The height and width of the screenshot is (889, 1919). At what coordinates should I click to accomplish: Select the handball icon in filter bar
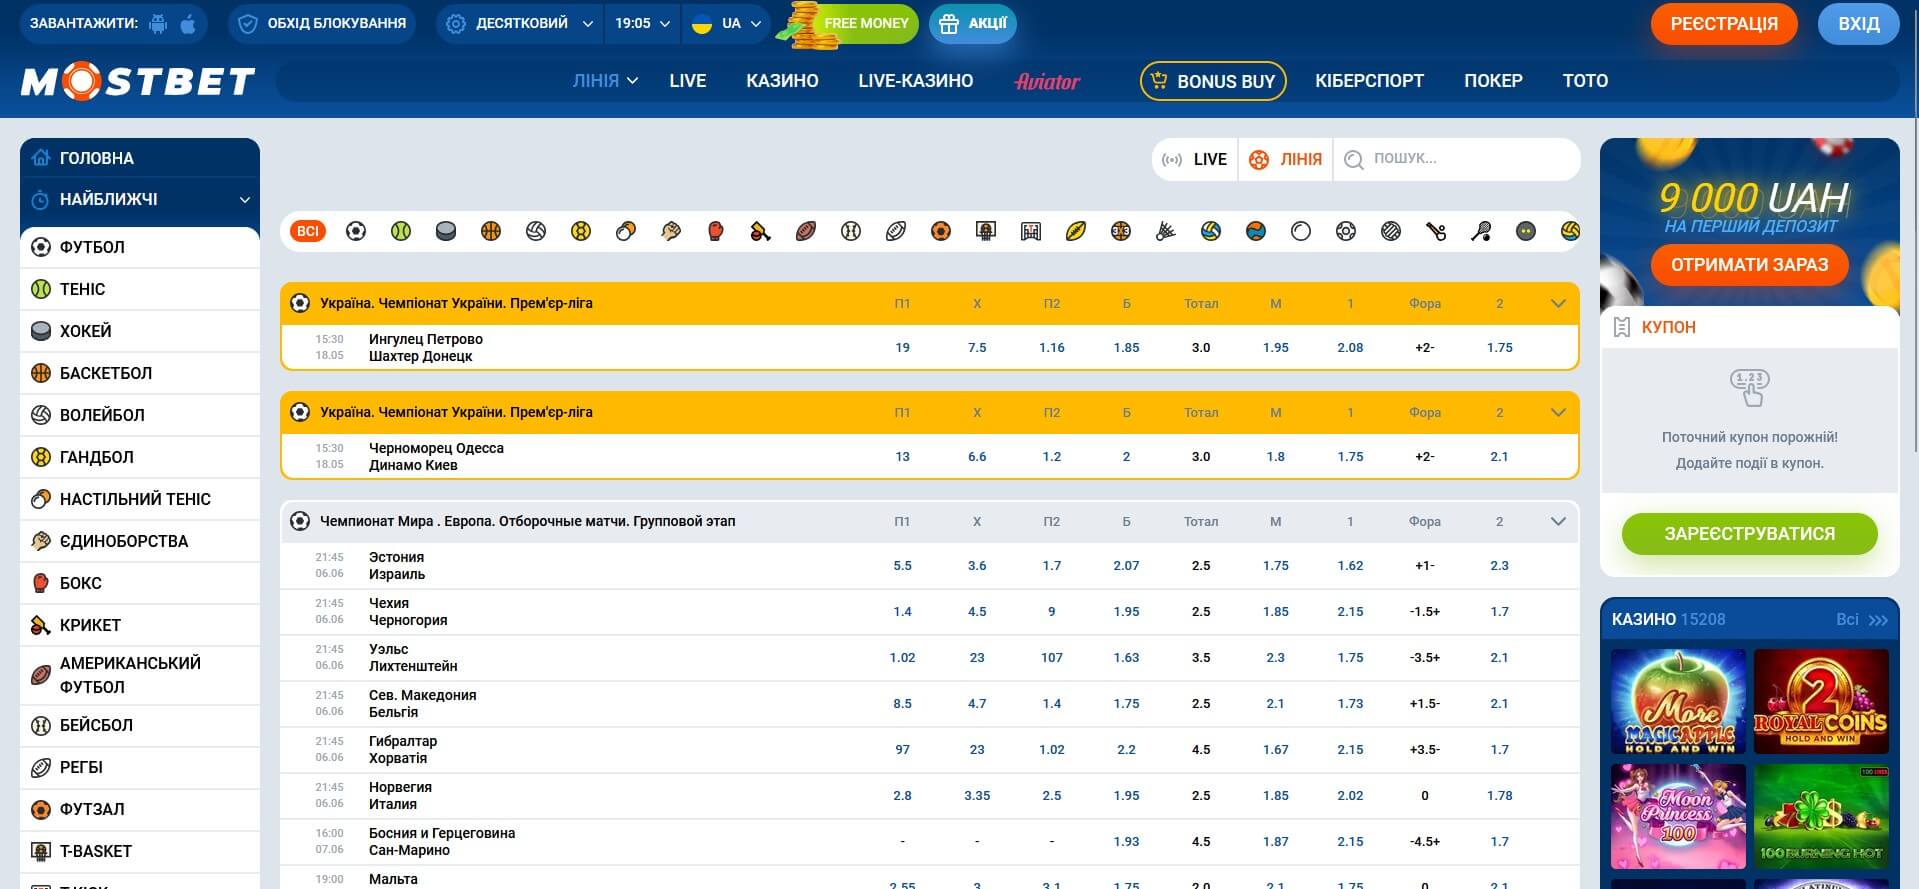tap(581, 231)
